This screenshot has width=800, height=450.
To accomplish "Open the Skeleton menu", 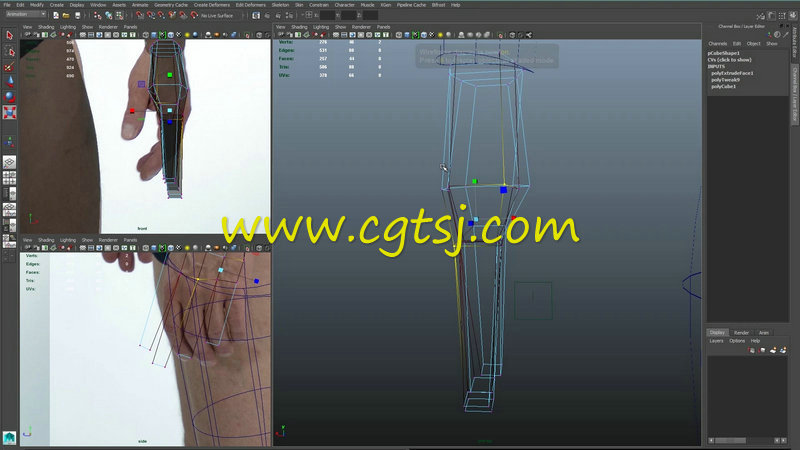I will click(280, 5).
